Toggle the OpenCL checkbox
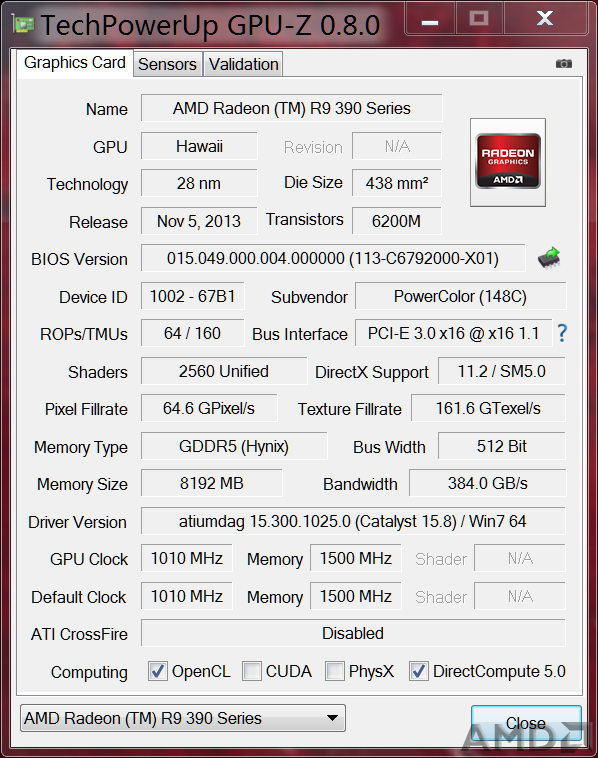The height and width of the screenshot is (758, 598). (158, 671)
